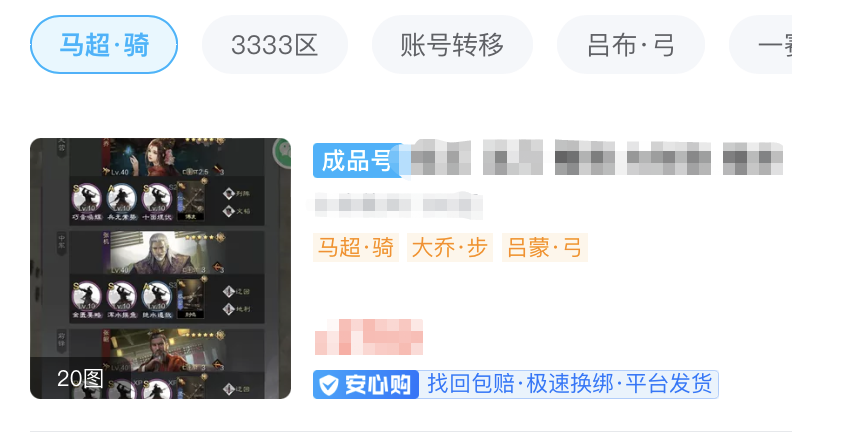The width and height of the screenshot is (848, 436).
Task: Click the 安心购 shield checkmark icon
Action: point(328,385)
